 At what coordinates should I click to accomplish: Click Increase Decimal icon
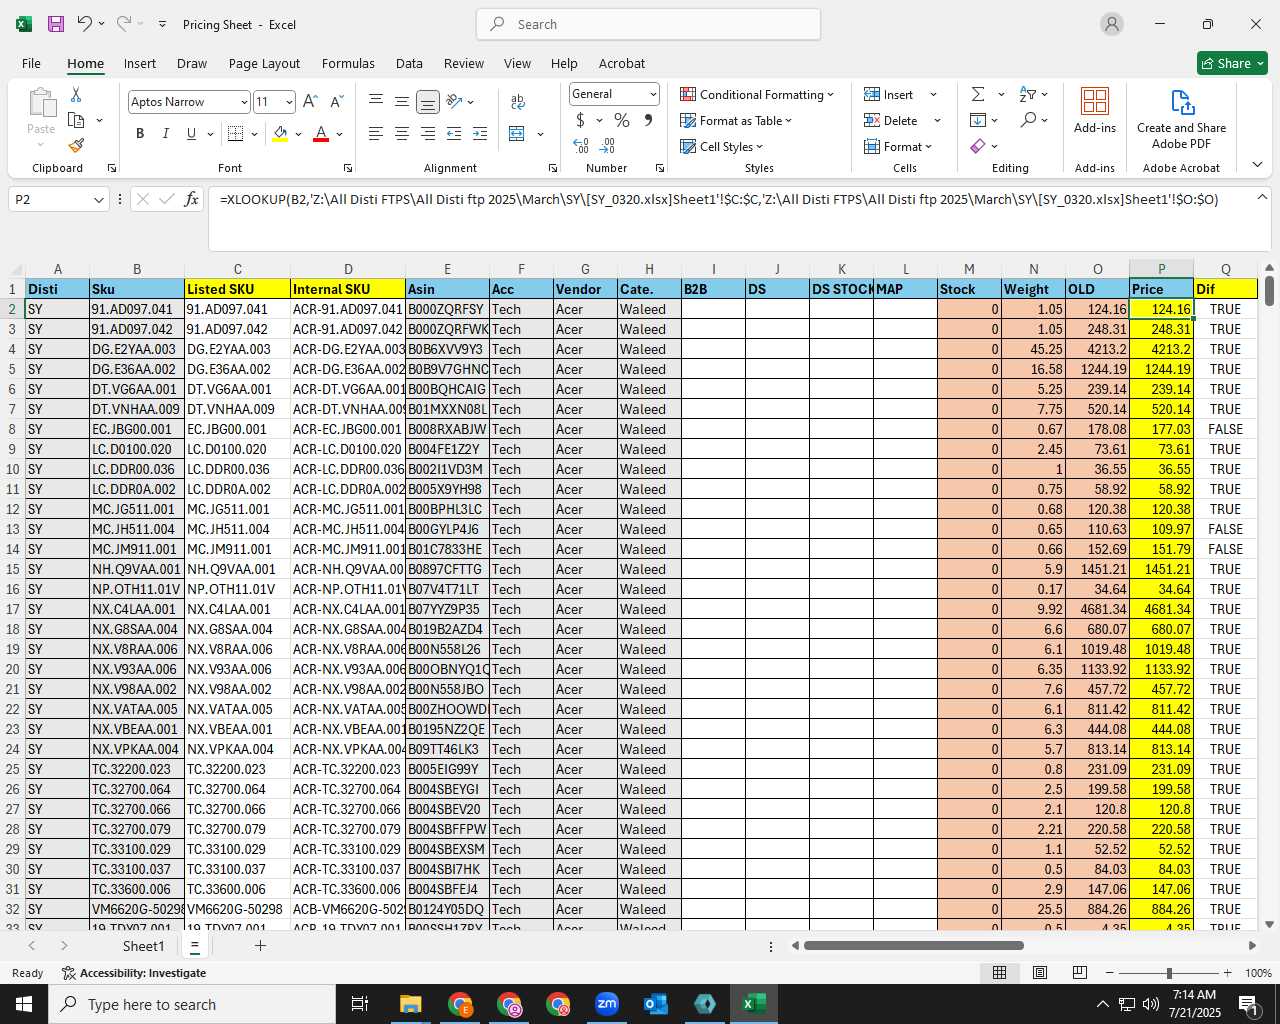581,146
